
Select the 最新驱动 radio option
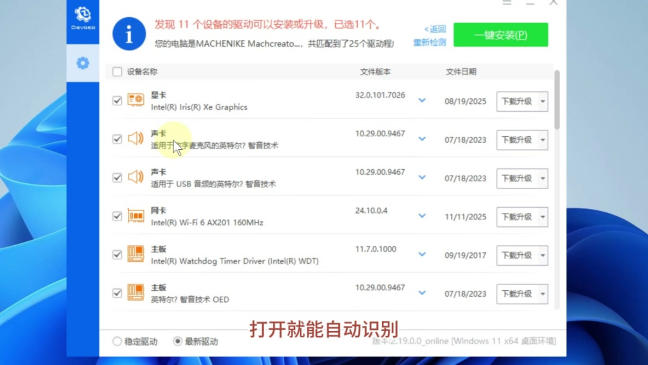[178, 341]
